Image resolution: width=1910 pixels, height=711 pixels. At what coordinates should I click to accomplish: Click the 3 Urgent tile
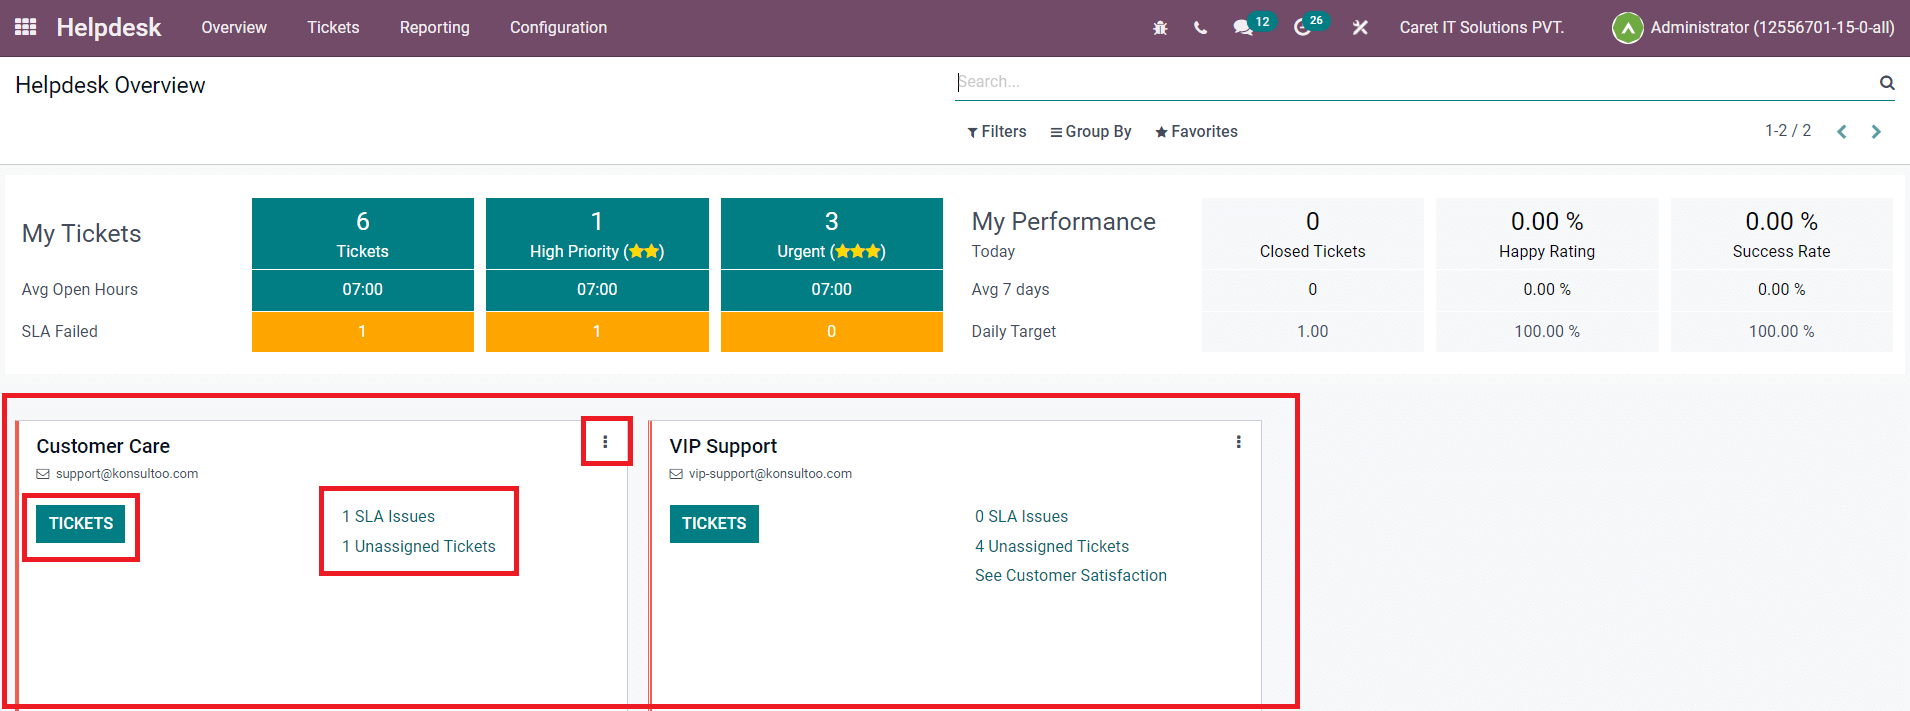832,233
